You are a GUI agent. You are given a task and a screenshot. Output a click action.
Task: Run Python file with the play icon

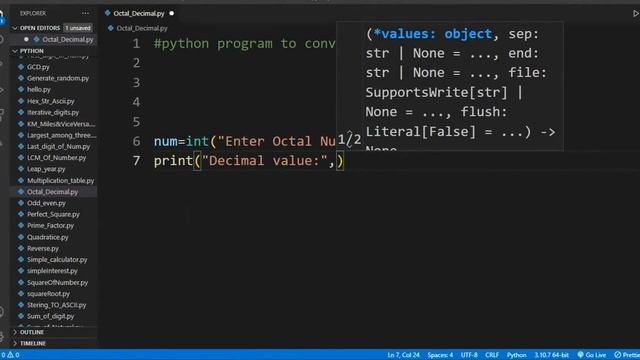pyautogui.click(x=635, y=13)
